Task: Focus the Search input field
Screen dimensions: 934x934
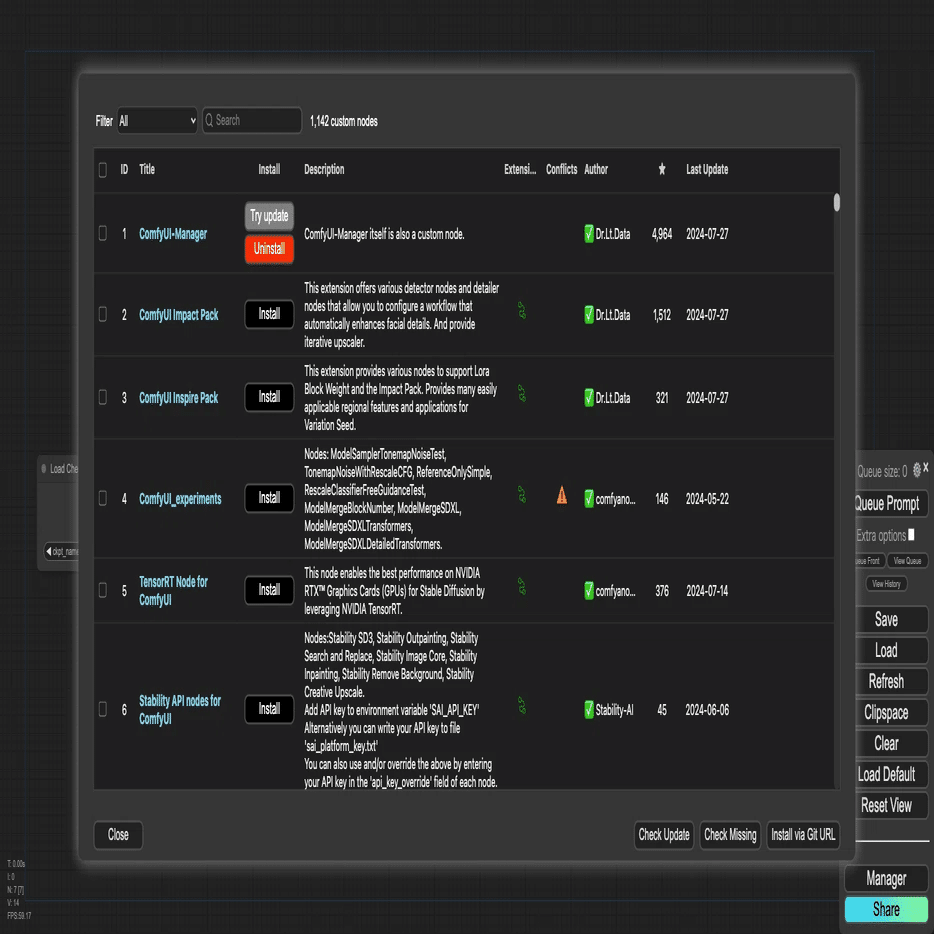Action: (252, 120)
